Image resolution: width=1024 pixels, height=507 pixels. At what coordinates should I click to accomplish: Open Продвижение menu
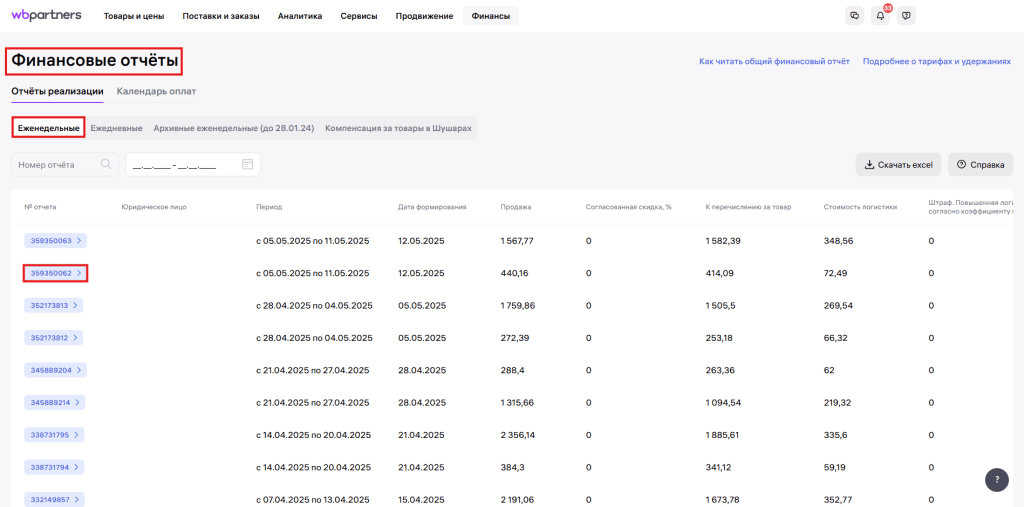[424, 16]
